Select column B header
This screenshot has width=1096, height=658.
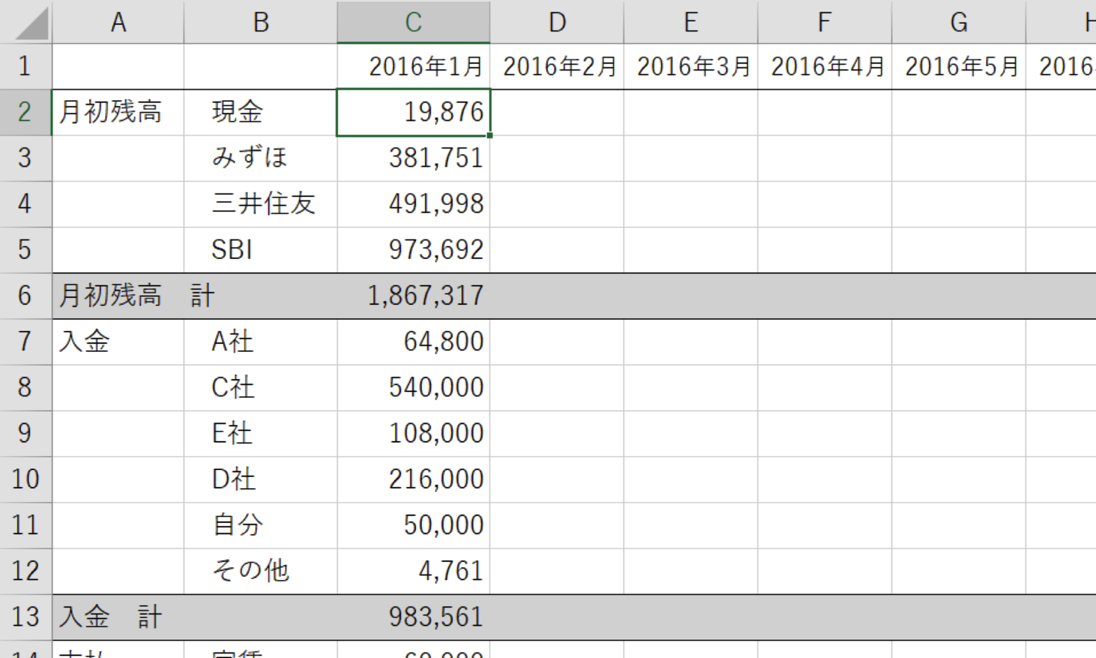[x=261, y=22]
